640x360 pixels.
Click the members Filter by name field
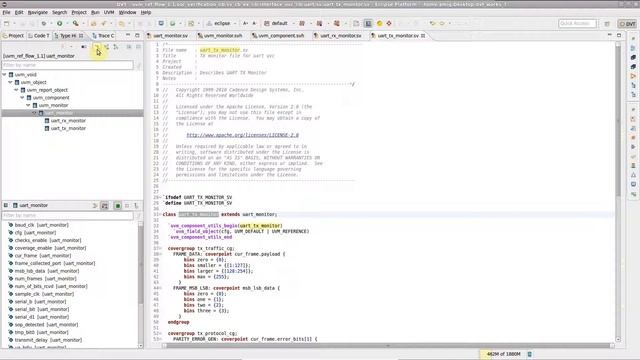click(x=67, y=215)
